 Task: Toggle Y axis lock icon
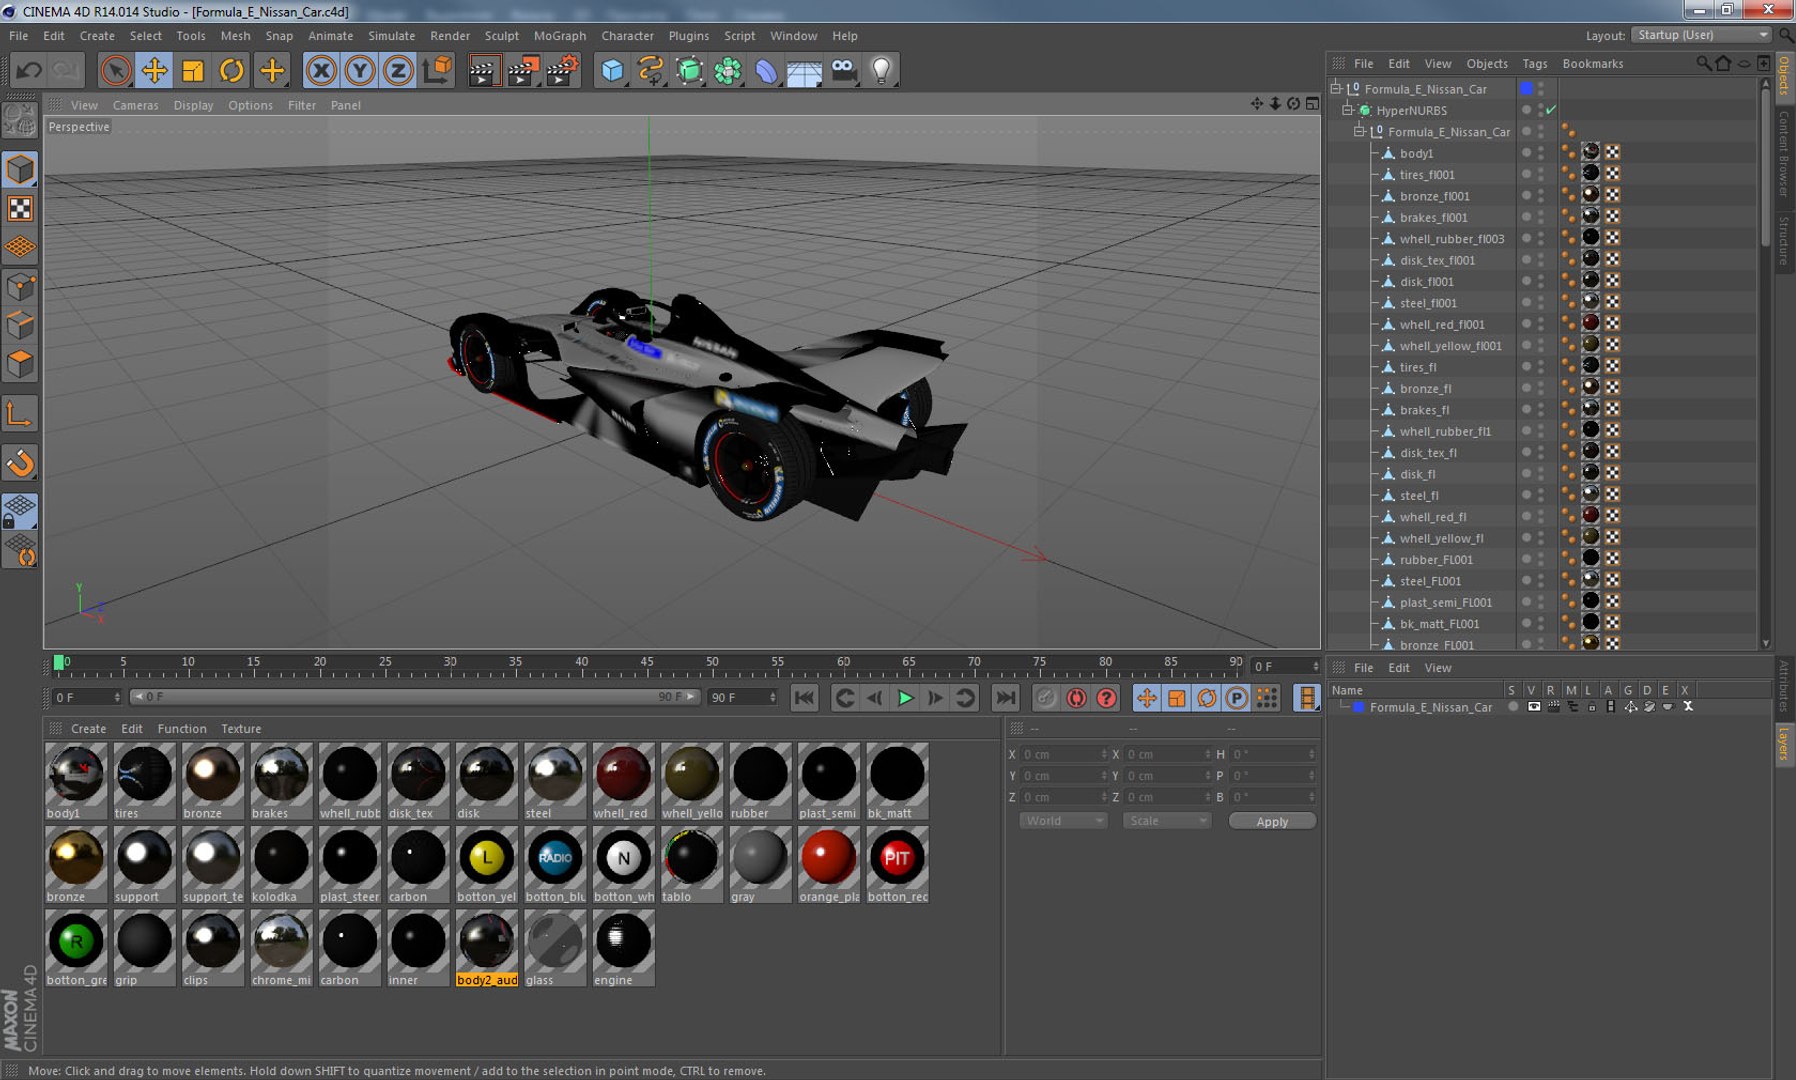pos(360,70)
